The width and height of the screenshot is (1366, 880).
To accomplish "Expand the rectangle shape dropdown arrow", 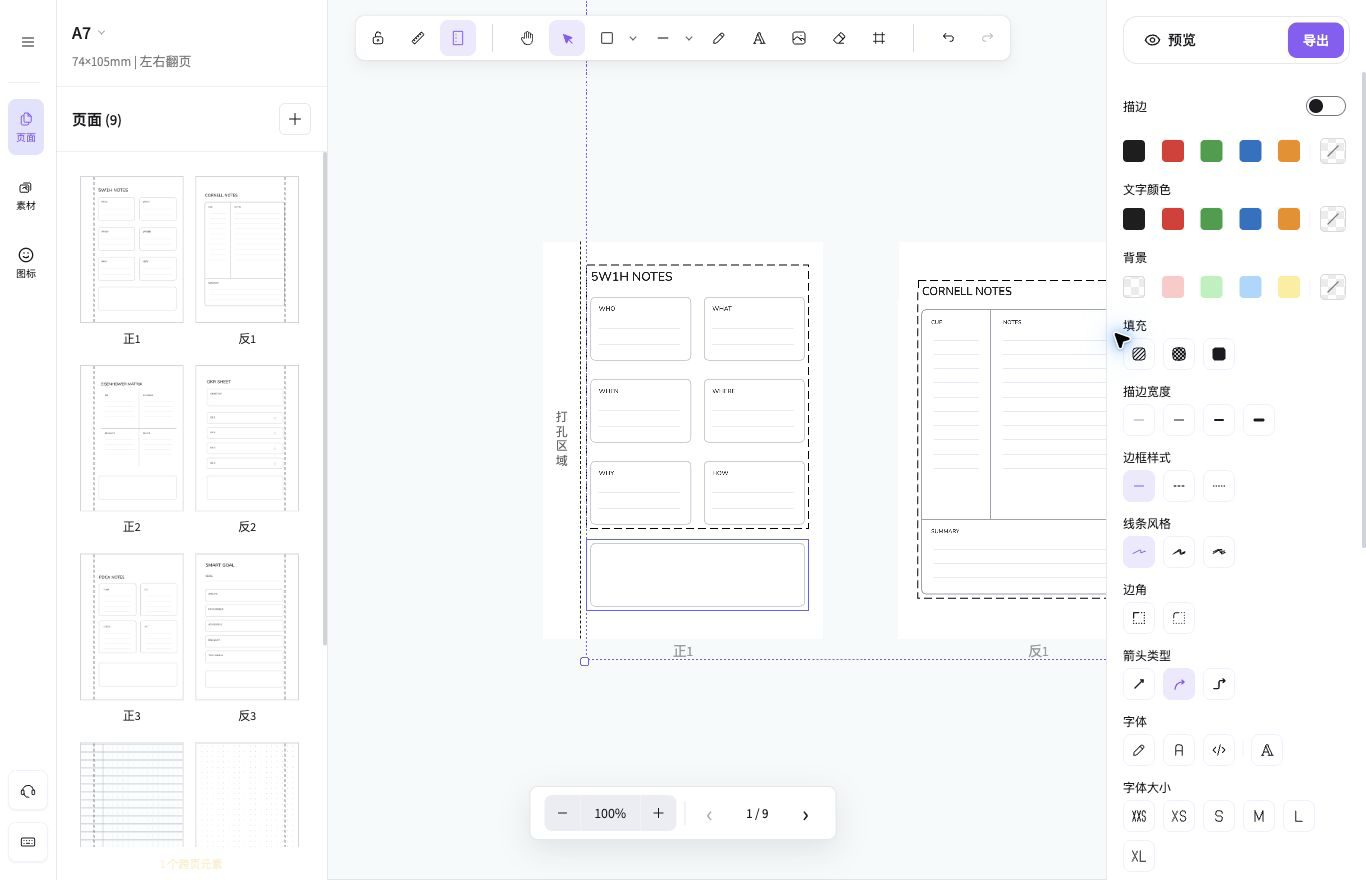I will click(633, 38).
